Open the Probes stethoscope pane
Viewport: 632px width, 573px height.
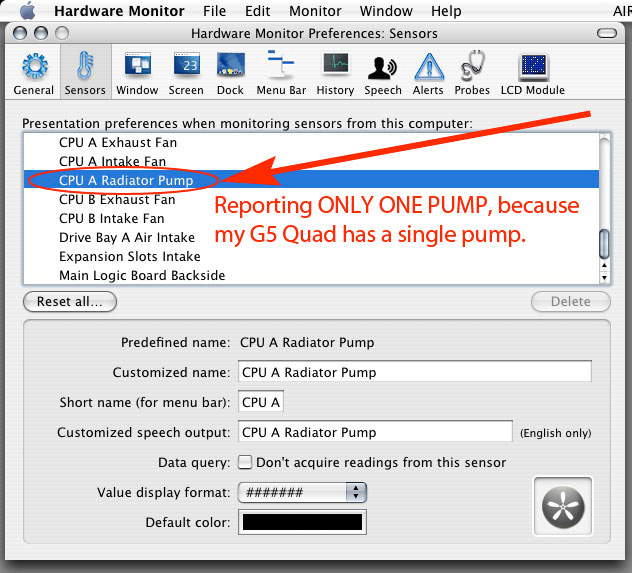pos(472,74)
